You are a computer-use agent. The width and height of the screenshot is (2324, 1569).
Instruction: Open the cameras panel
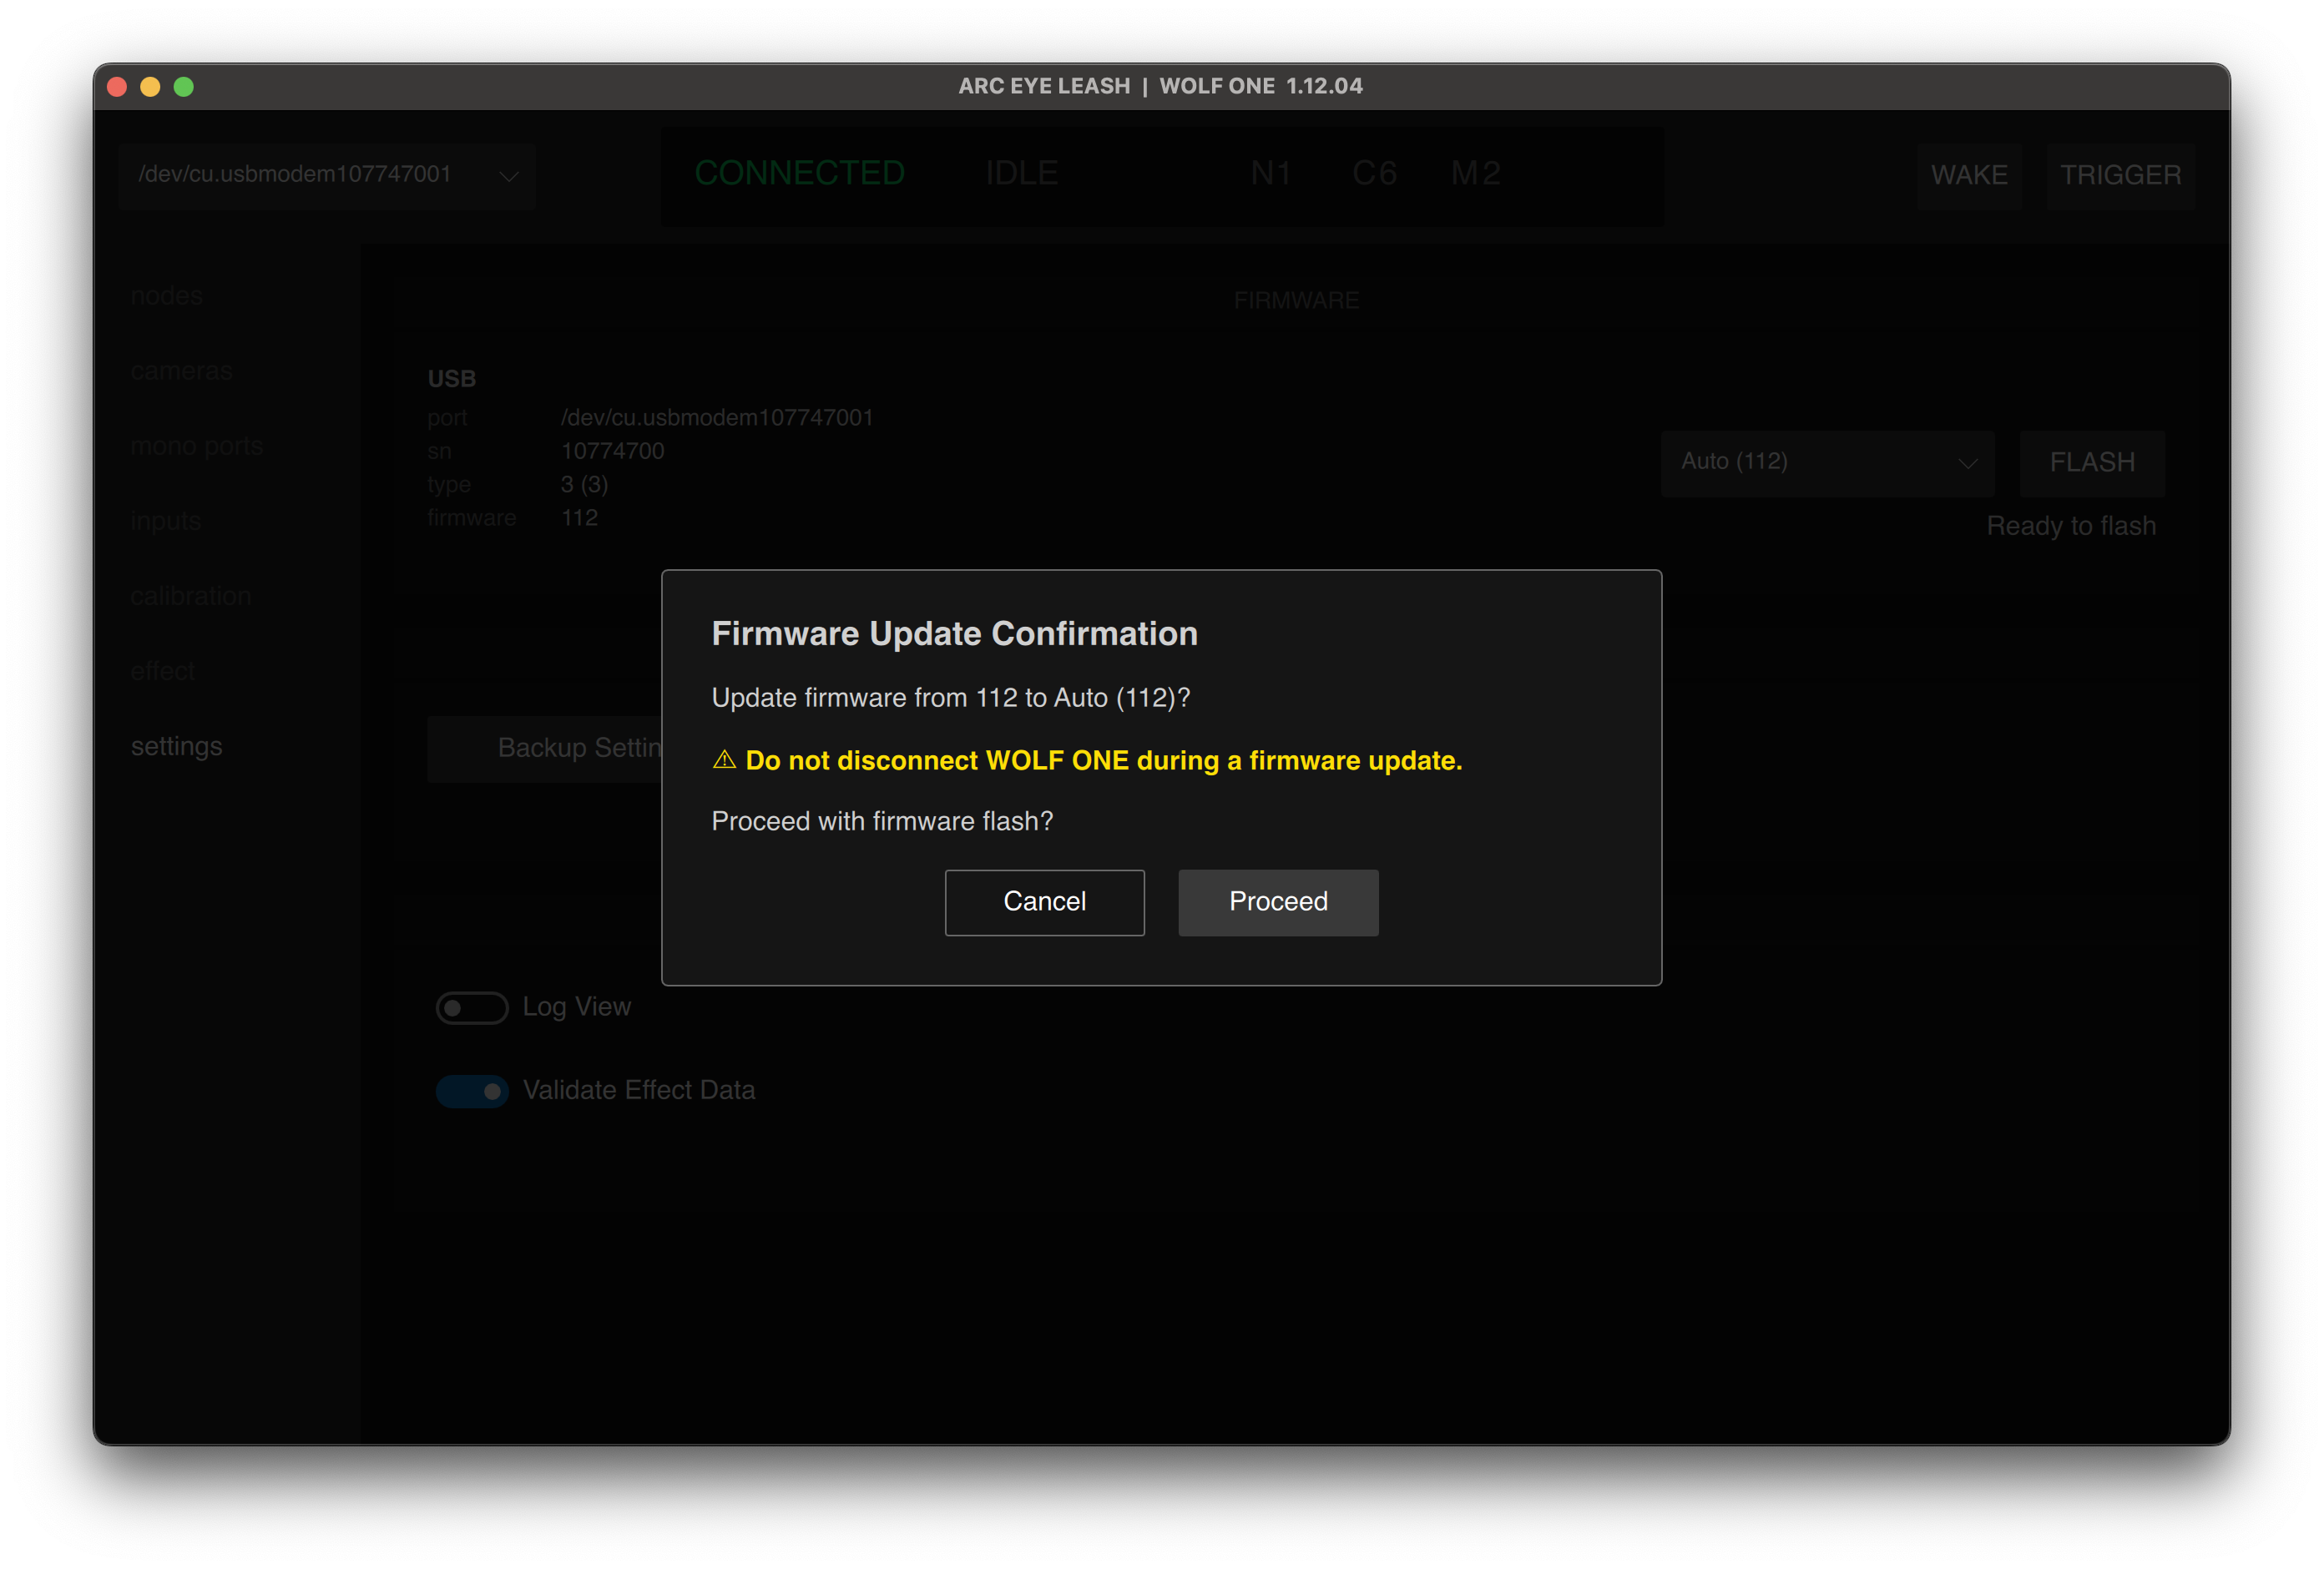(181, 370)
